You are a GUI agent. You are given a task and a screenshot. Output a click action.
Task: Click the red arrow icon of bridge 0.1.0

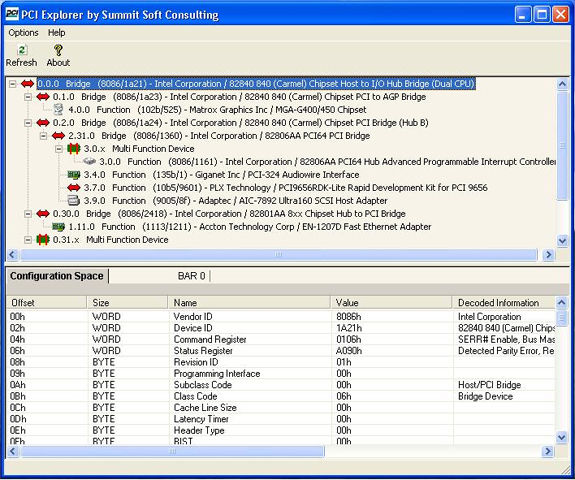[x=43, y=97]
